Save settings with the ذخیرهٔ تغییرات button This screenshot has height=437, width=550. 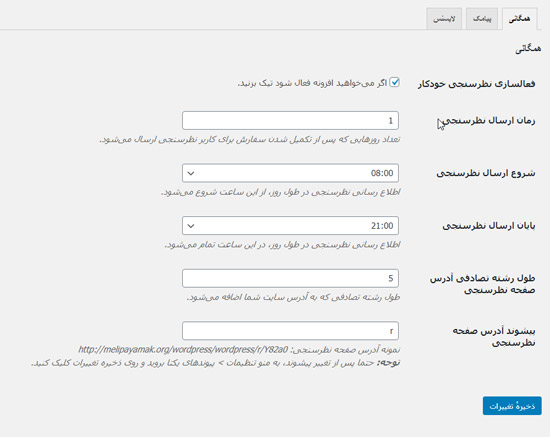(512, 406)
